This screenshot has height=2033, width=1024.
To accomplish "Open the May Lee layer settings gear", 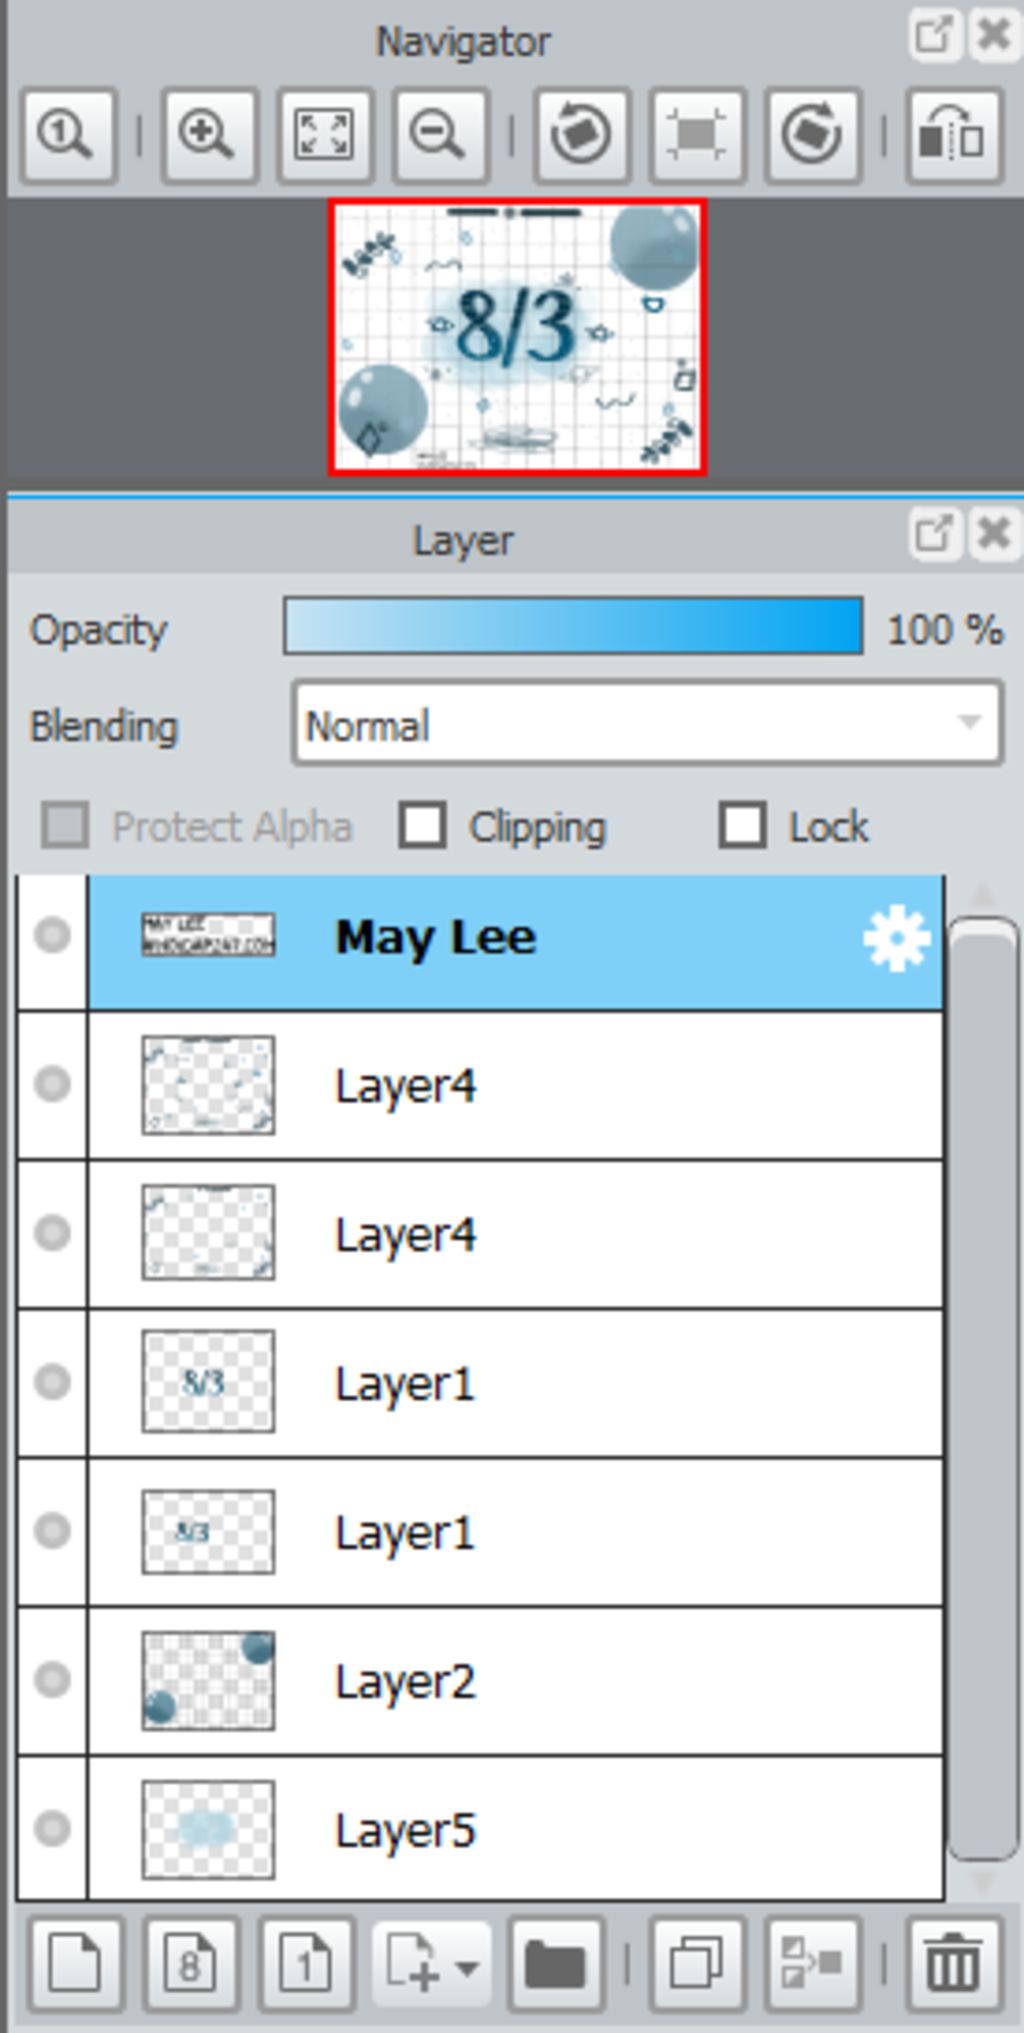I will pyautogui.click(x=896, y=938).
